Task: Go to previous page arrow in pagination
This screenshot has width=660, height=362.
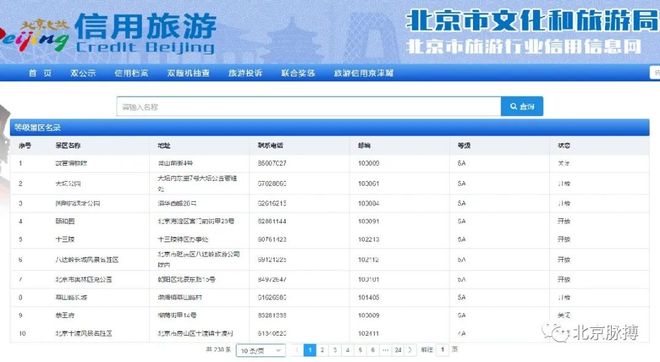Action: coord(297,350)
